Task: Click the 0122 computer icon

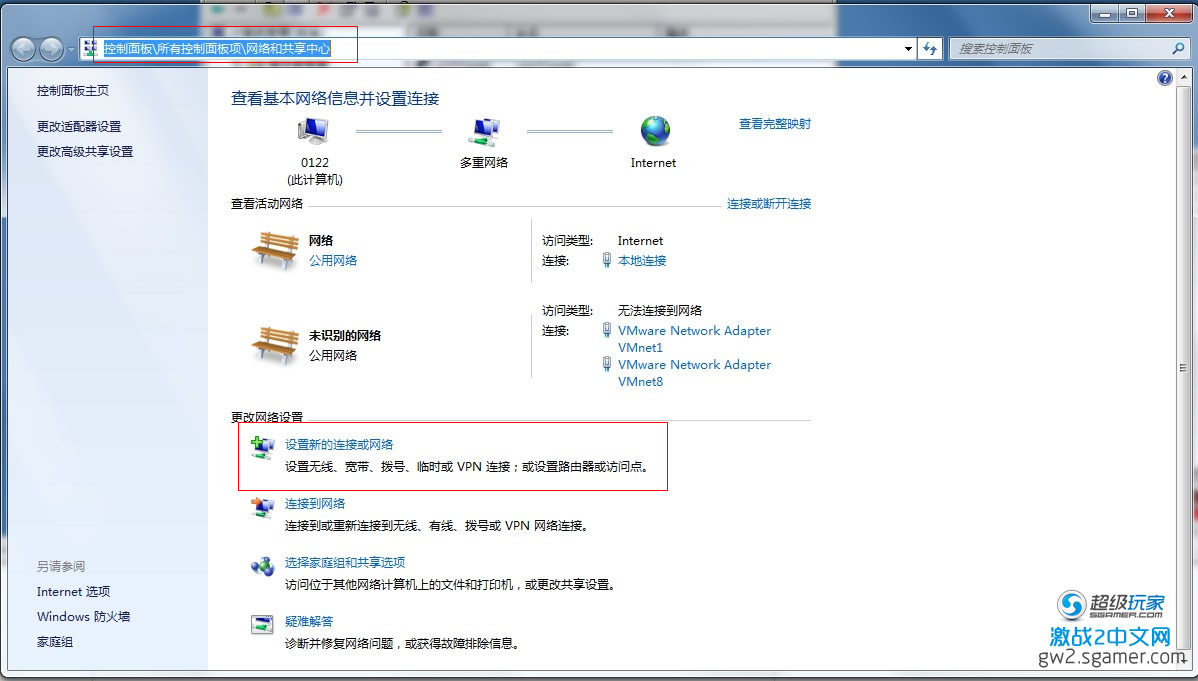Action: coord(313,133)
